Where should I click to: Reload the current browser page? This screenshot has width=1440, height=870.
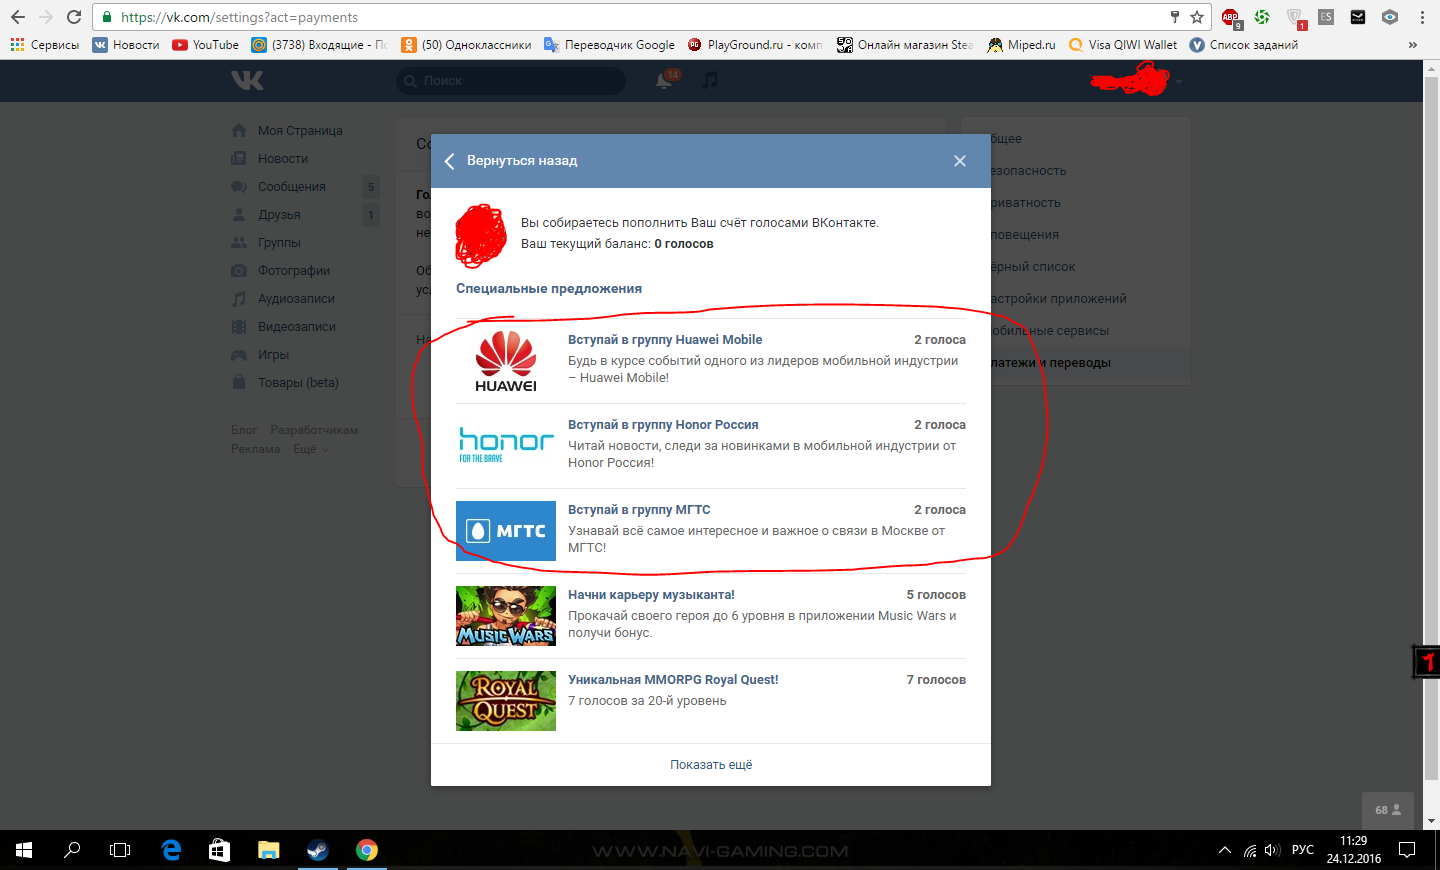pyautogui.click(x=74, y=17)
